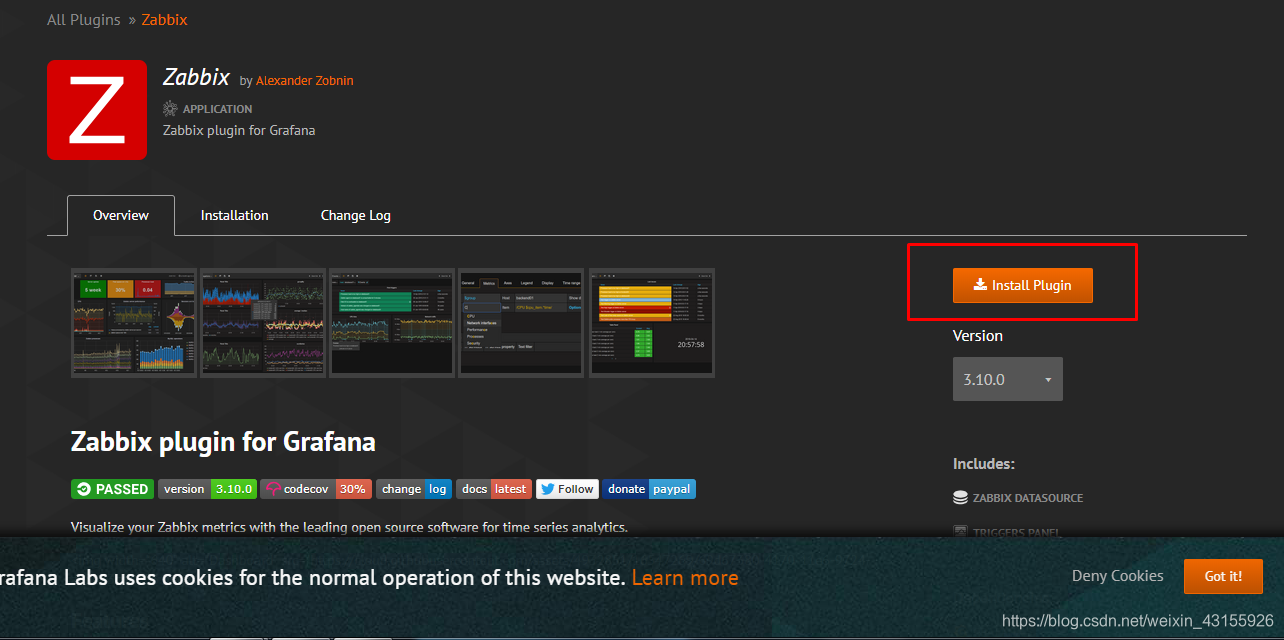Click the red Zabbix Z logo
The image size is (1284, 640).
[97, 110]
